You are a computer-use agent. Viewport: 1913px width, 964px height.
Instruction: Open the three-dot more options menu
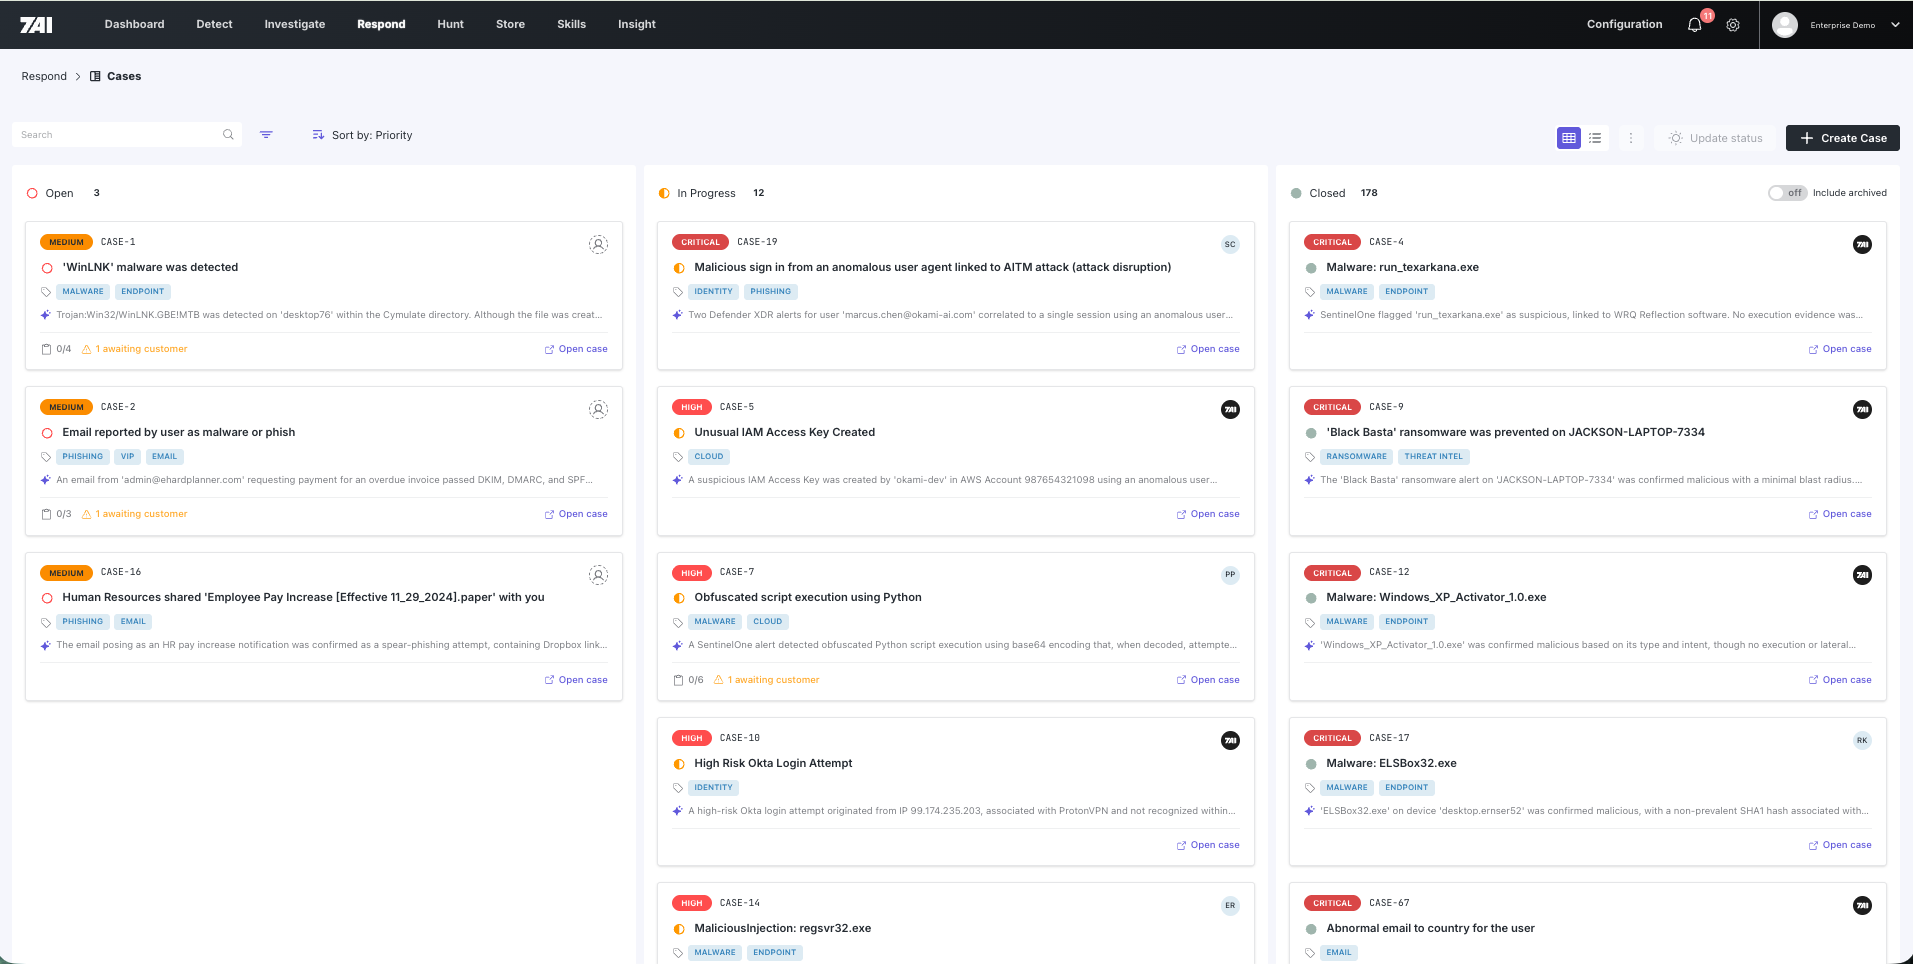[1631, 138]
